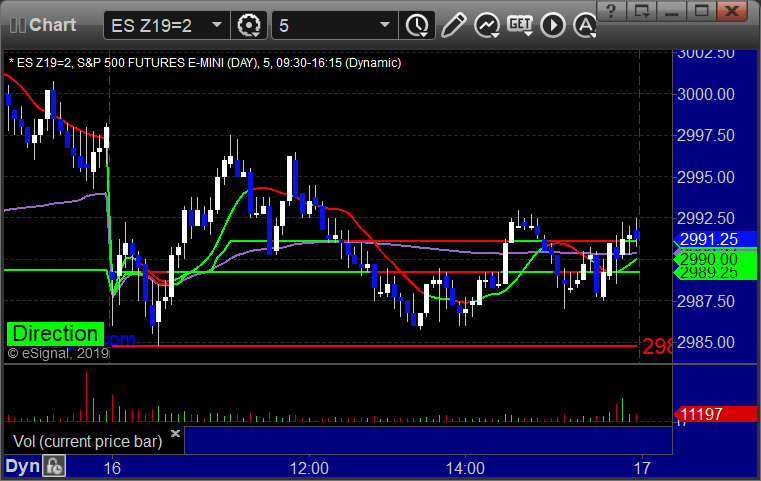Click the 2985.00 price axis label
761x481 pixels.
(706, 343)
